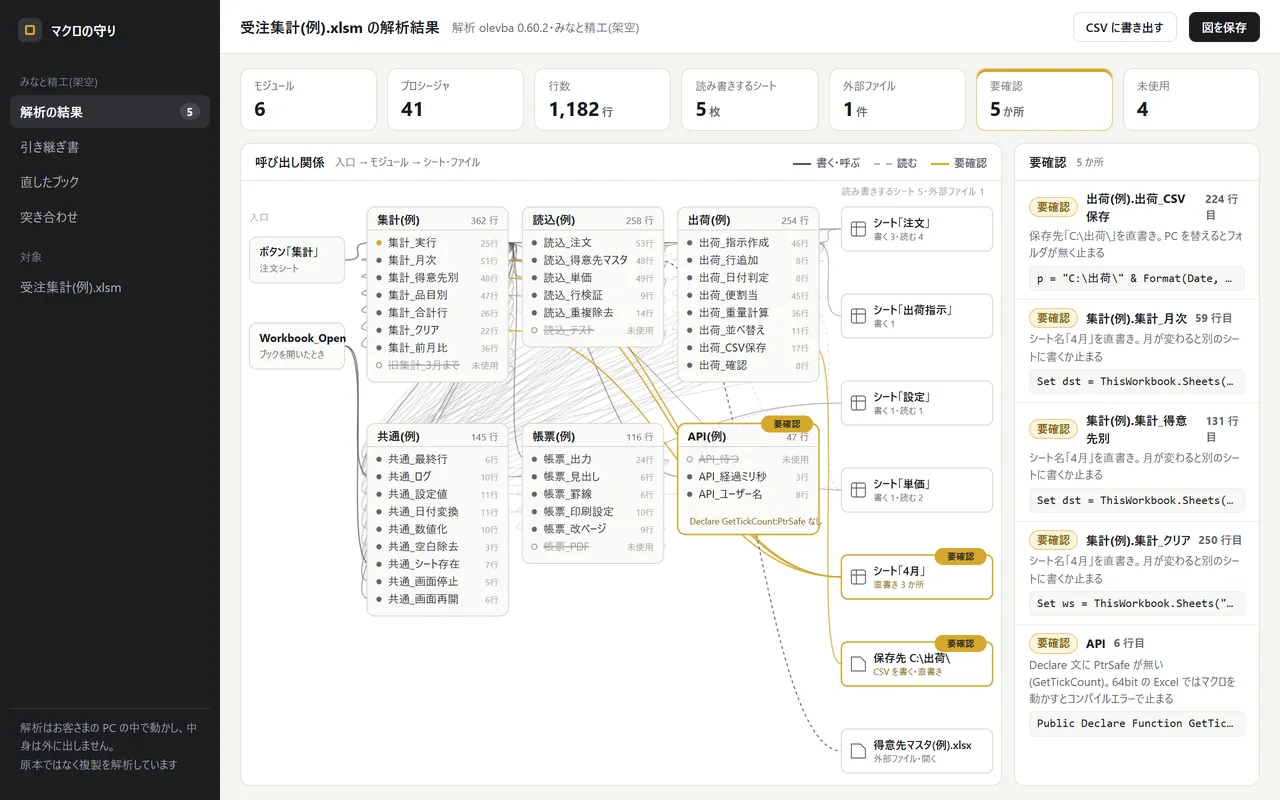Open 直したブック in the sidebar
This screenshot has width=1280, height=800.
click(110, 182)
